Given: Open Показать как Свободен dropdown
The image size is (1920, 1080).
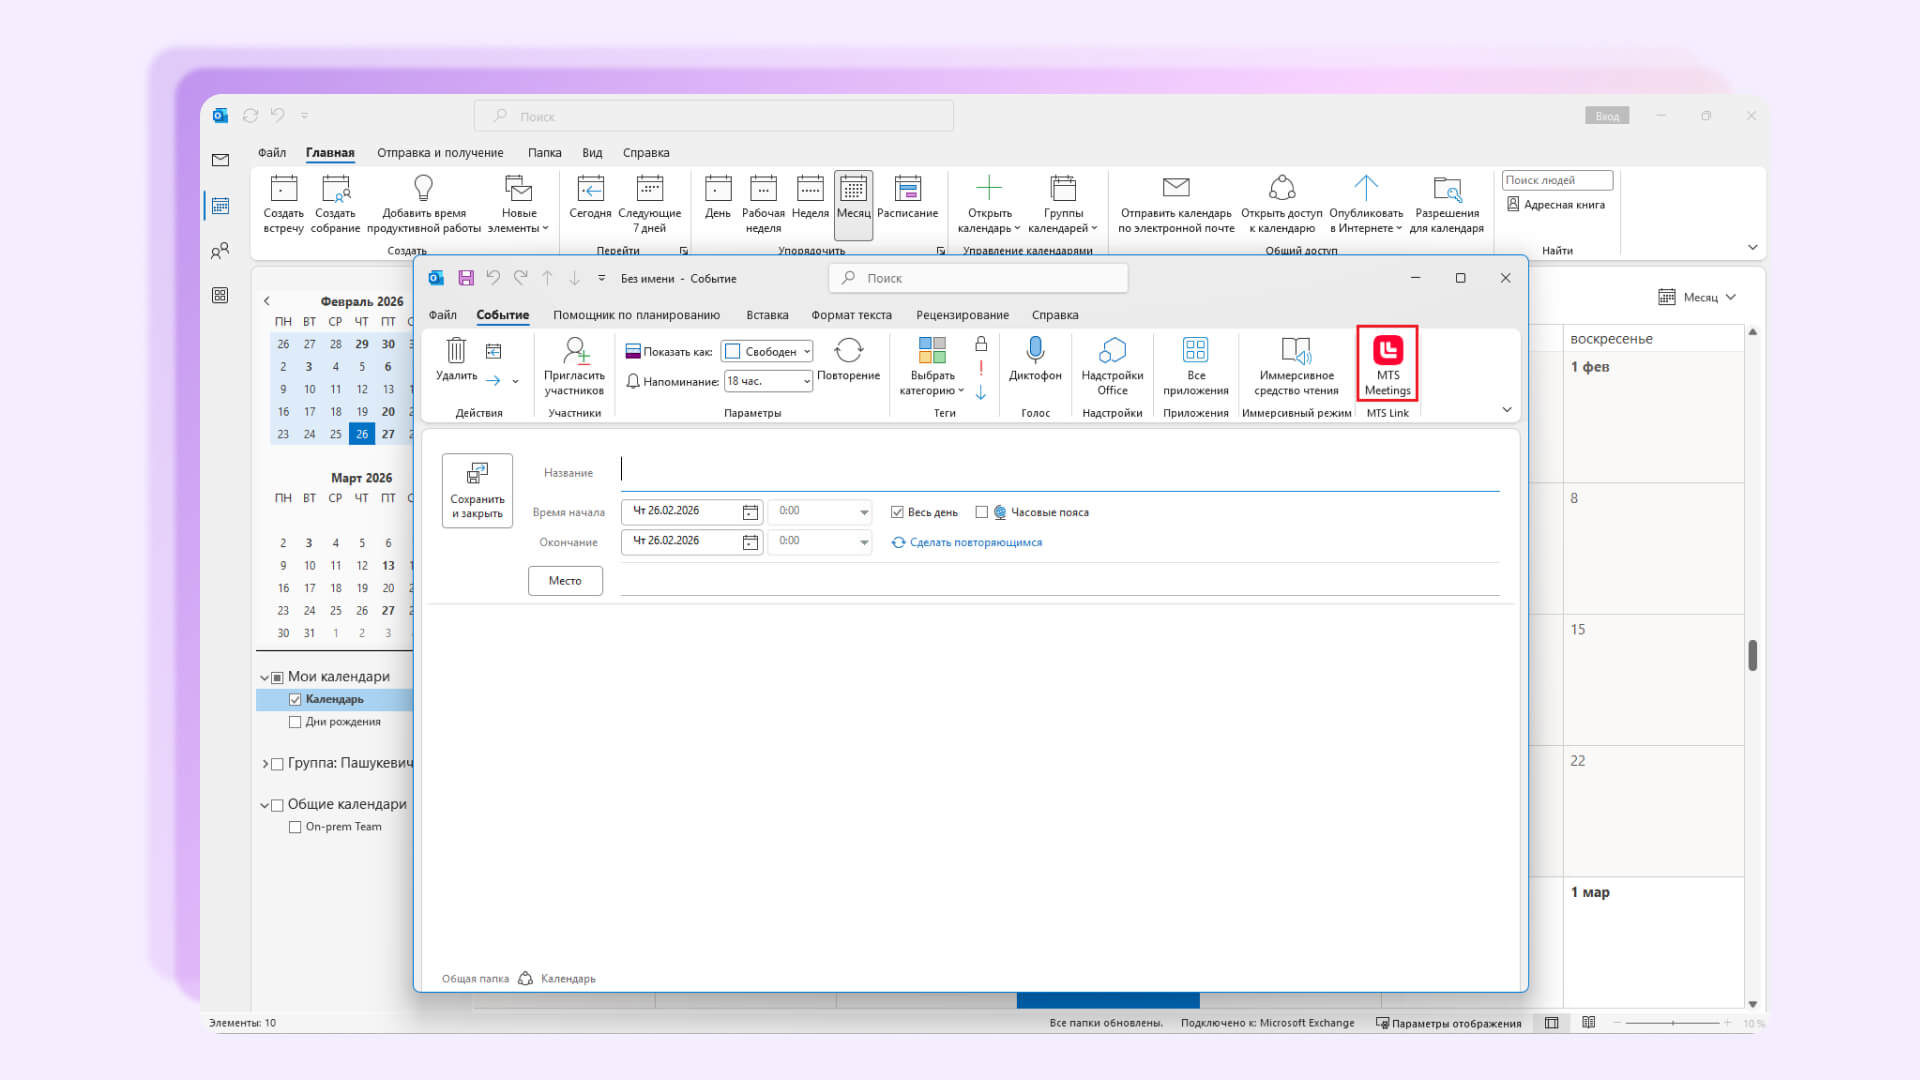Looking at the screenshot, I should 767,351.
